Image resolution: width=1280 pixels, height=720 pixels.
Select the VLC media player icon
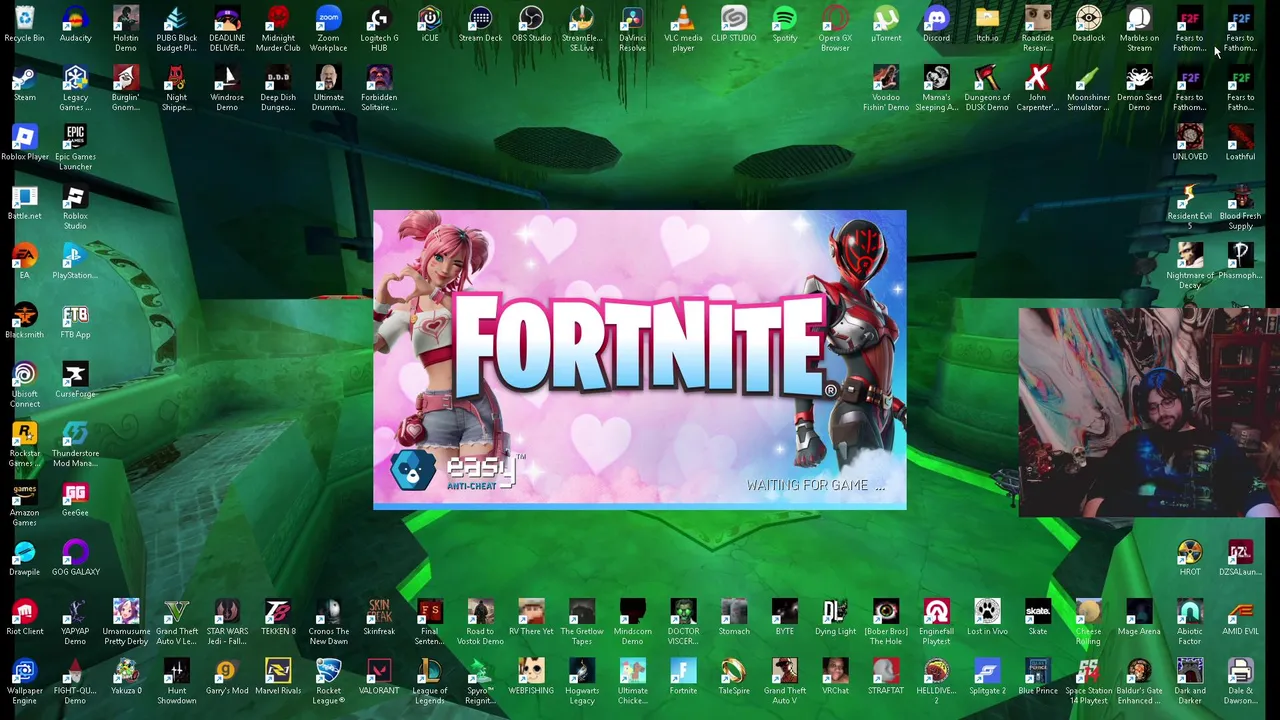pos(683,29)
